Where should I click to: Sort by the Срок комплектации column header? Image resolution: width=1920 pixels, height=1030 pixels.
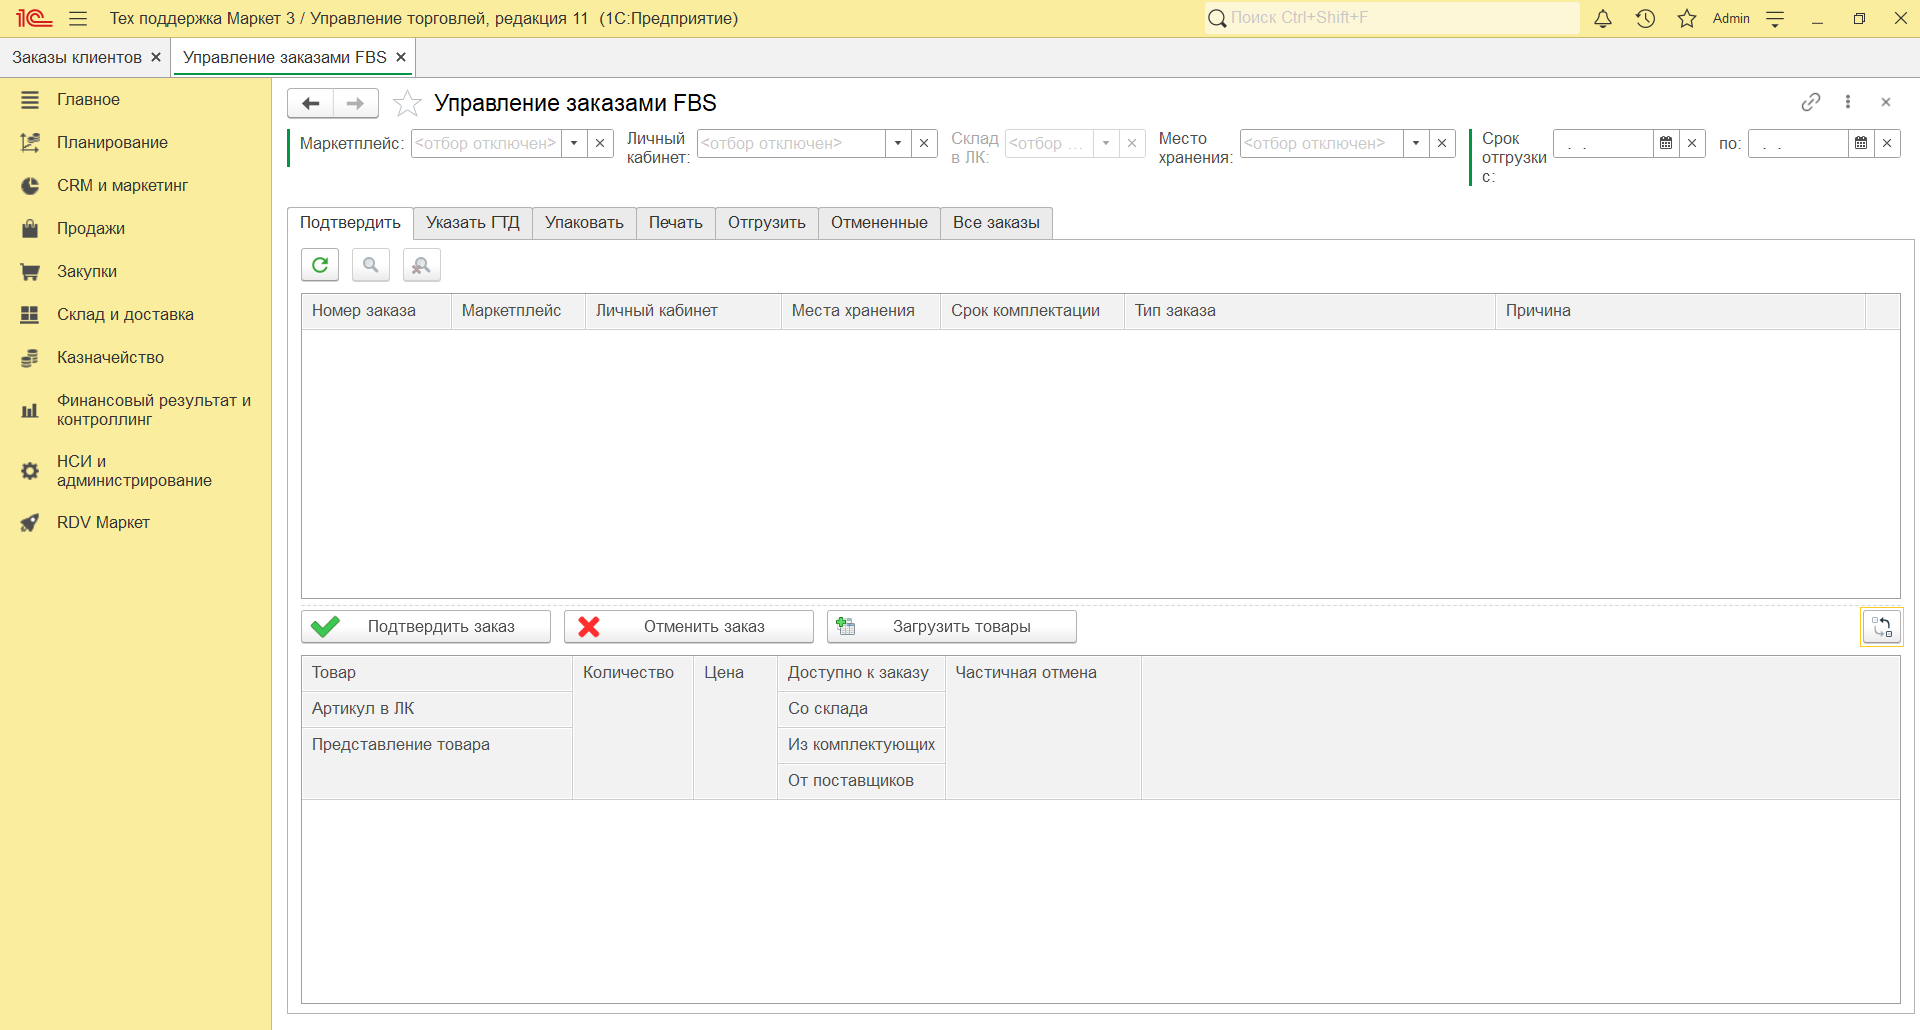1032,311
